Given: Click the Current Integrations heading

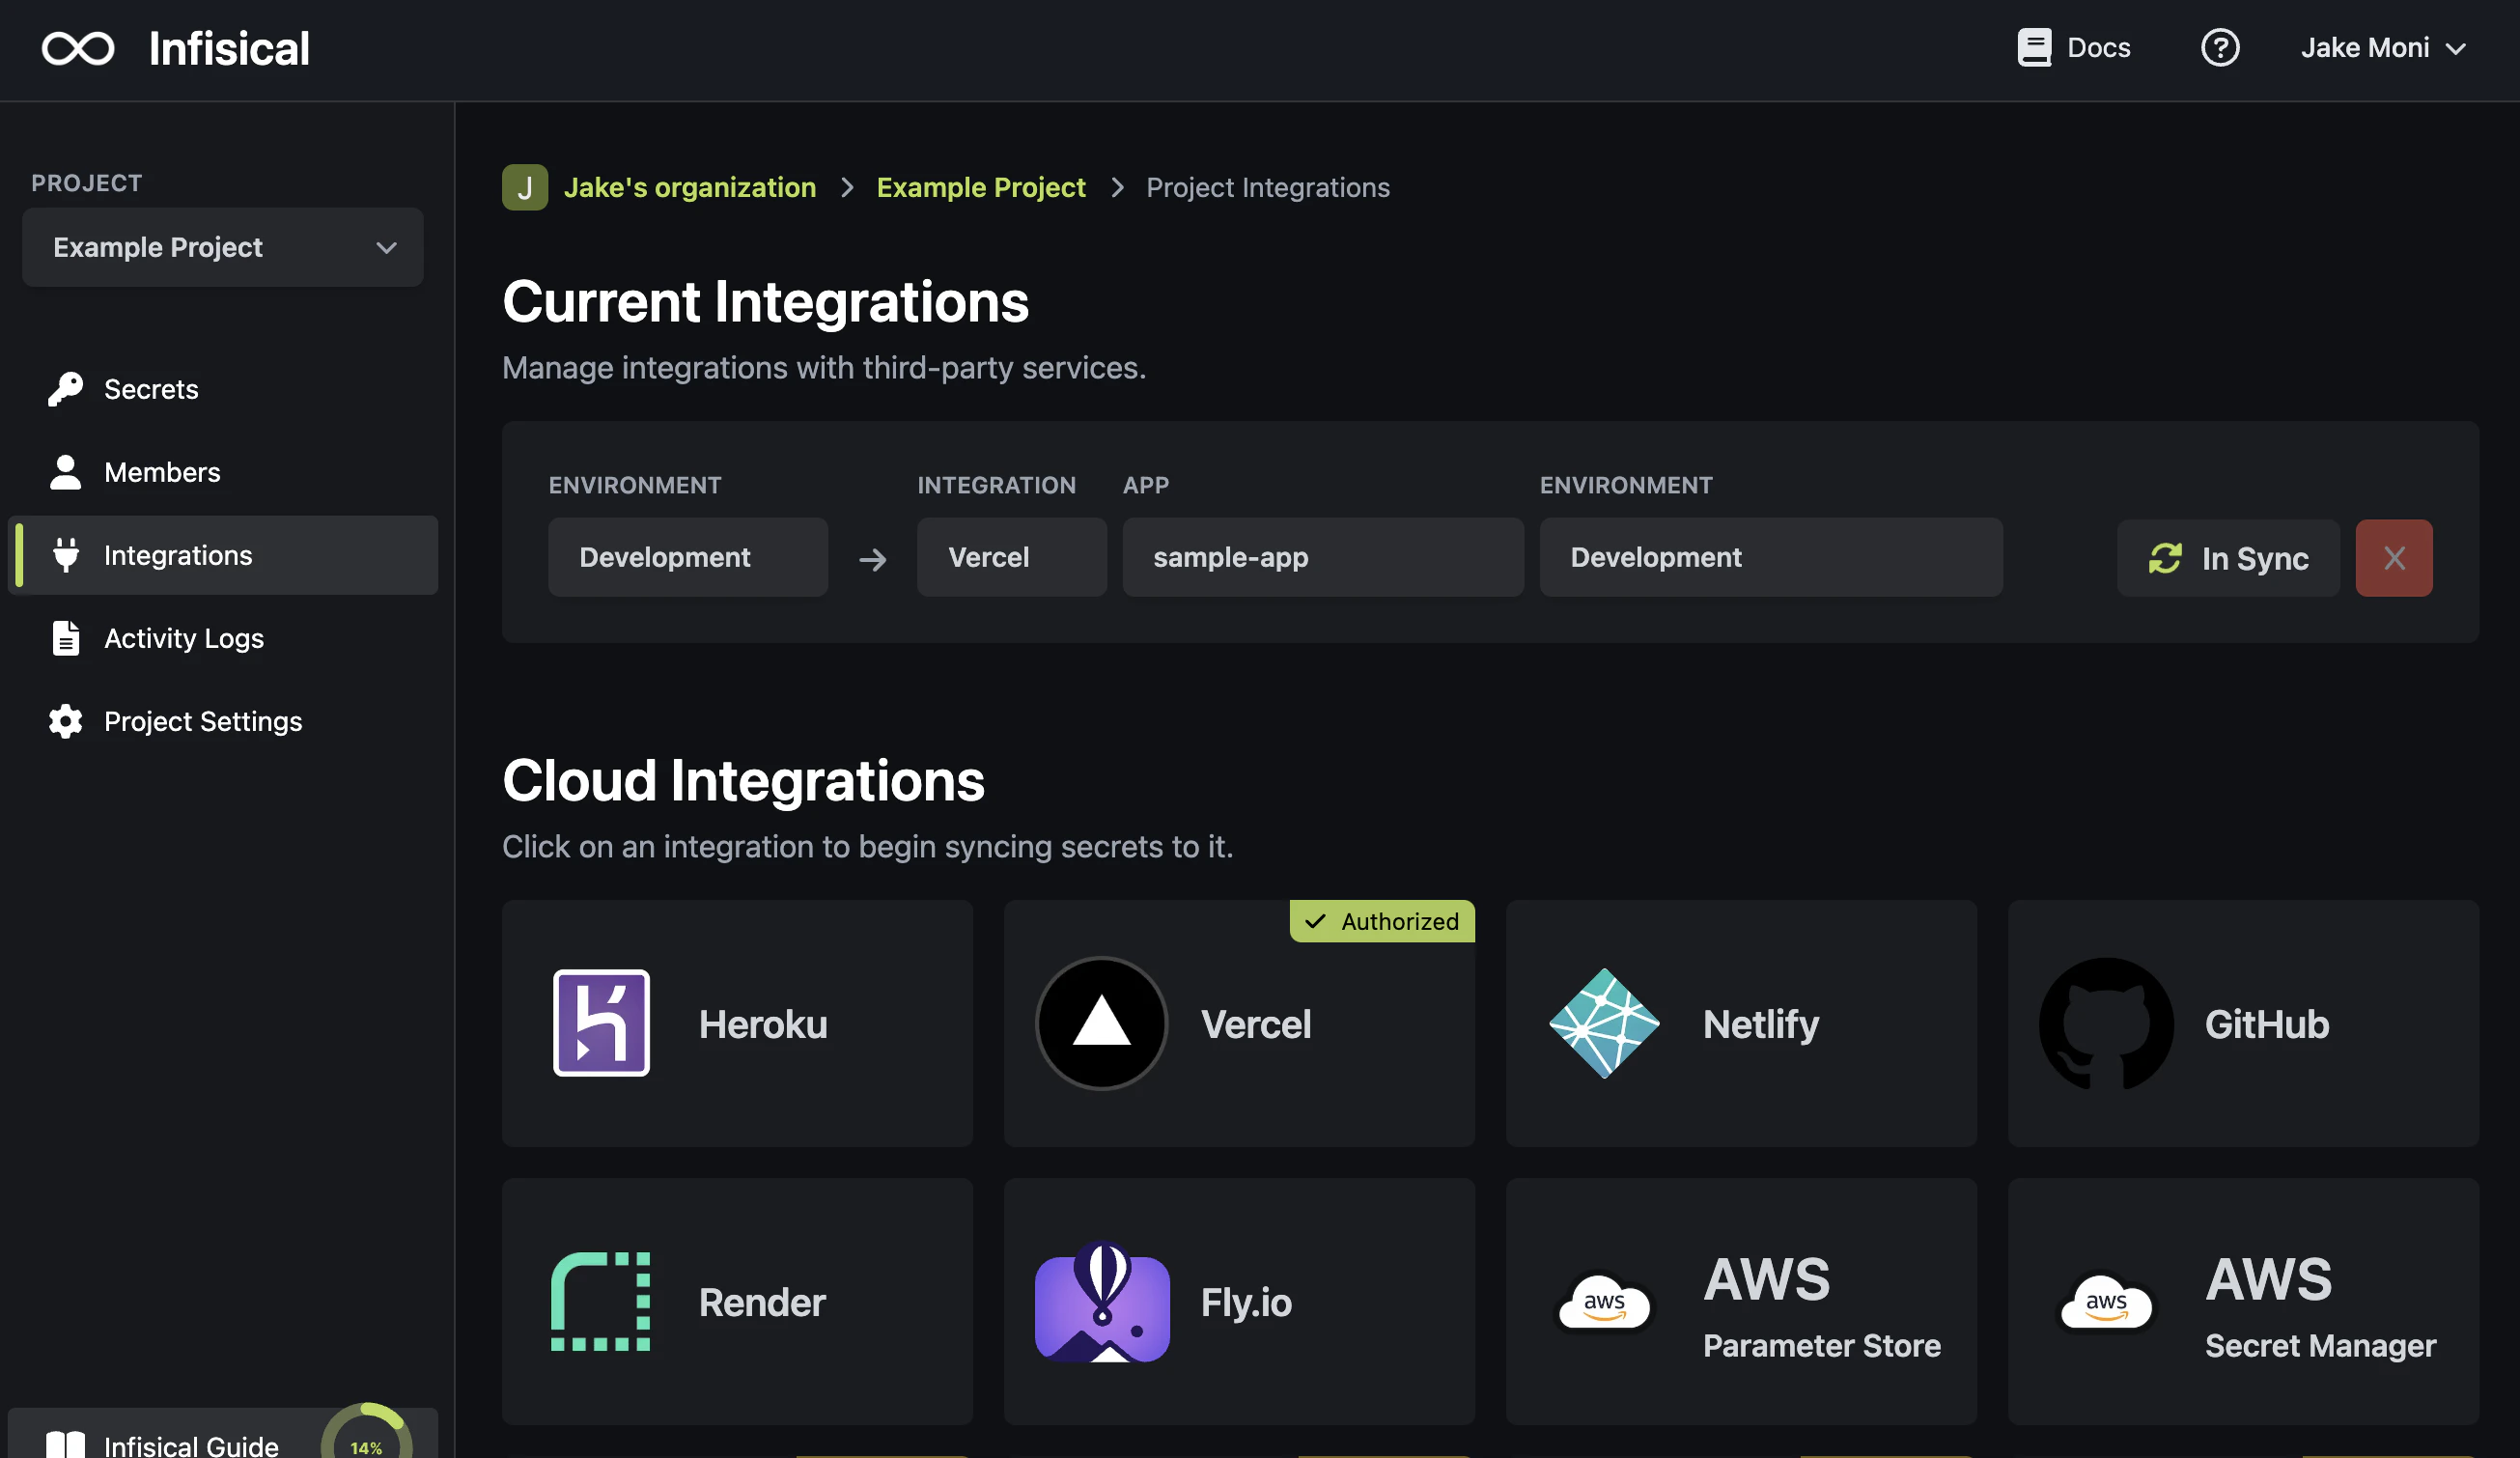Looking at the screenshot, I should (765, 301).
